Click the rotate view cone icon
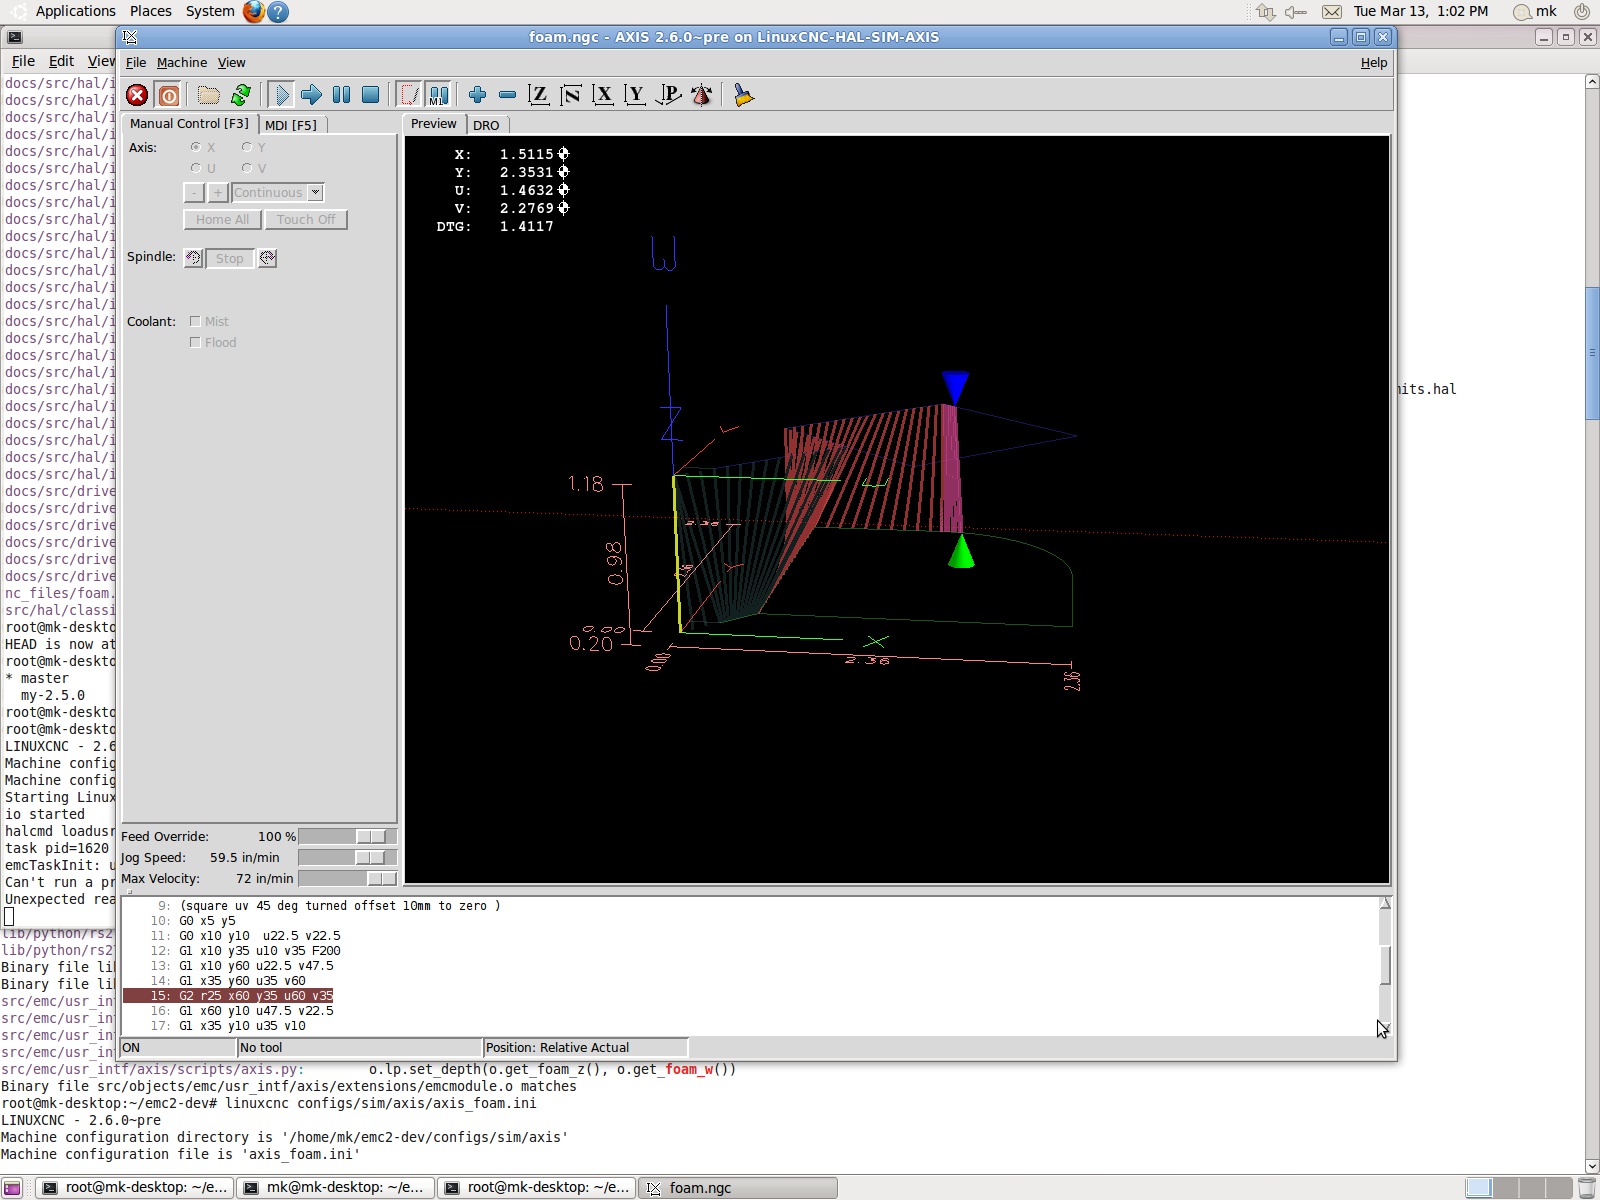Viewport: 1600px width, 1200px height. pyautogui.click(x=702, y=95)
